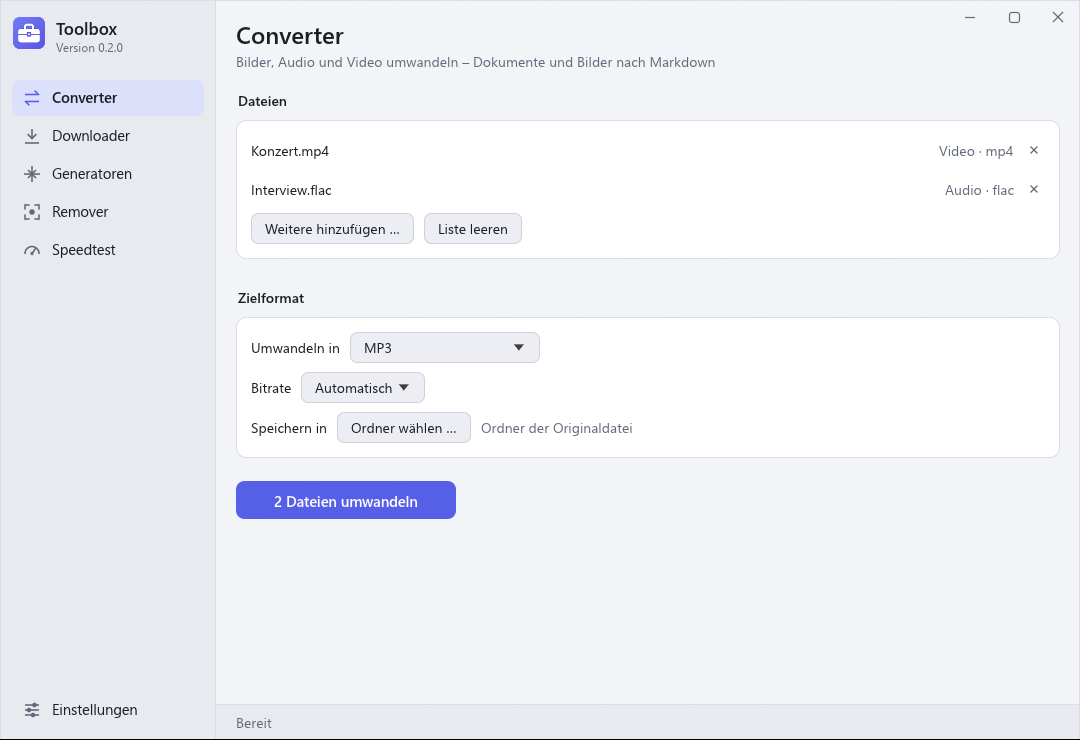
Task: Switch to the Downloader section
Action: tap(108, 136)
